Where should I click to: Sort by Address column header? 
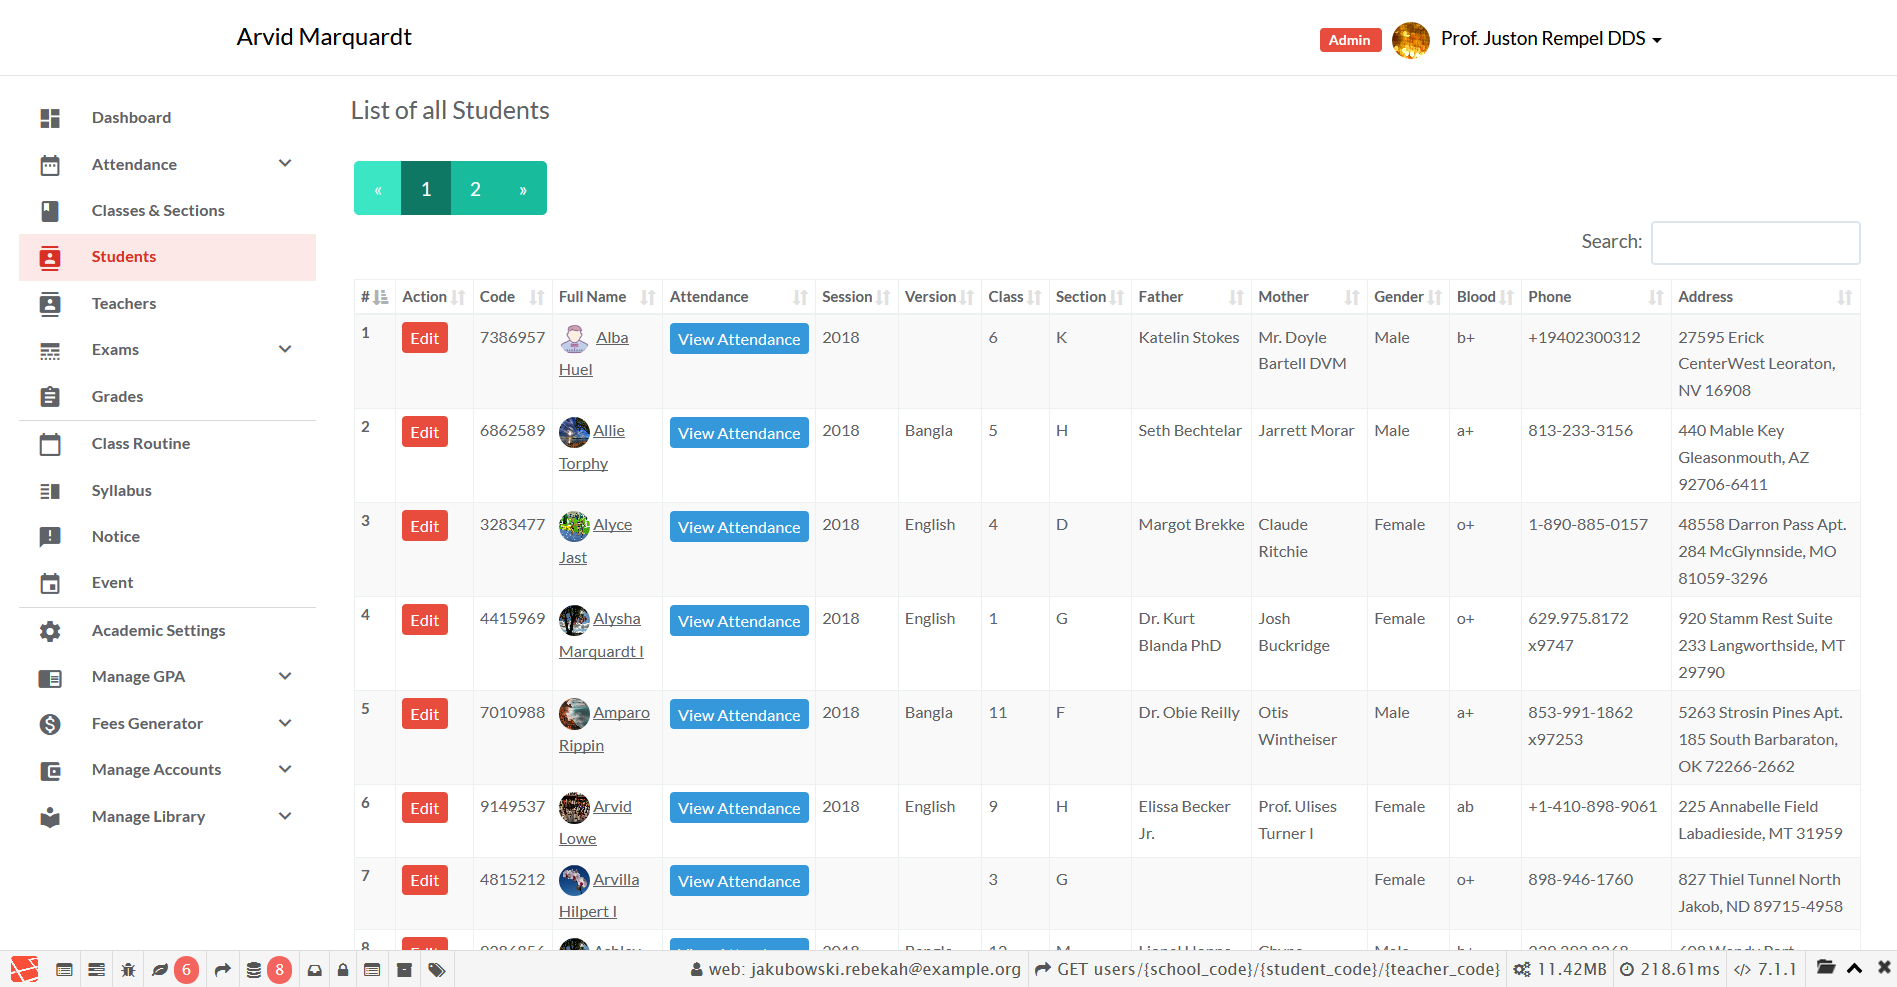coord(1765,297)
